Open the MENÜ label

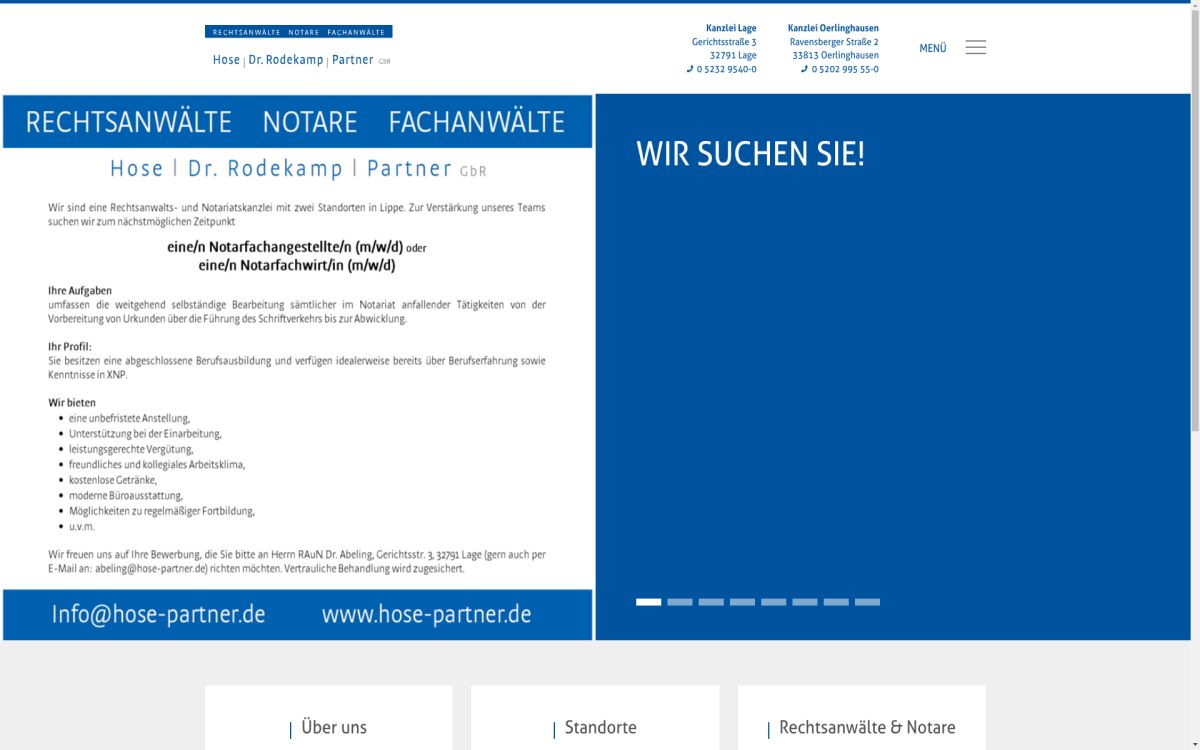point(932,46)
